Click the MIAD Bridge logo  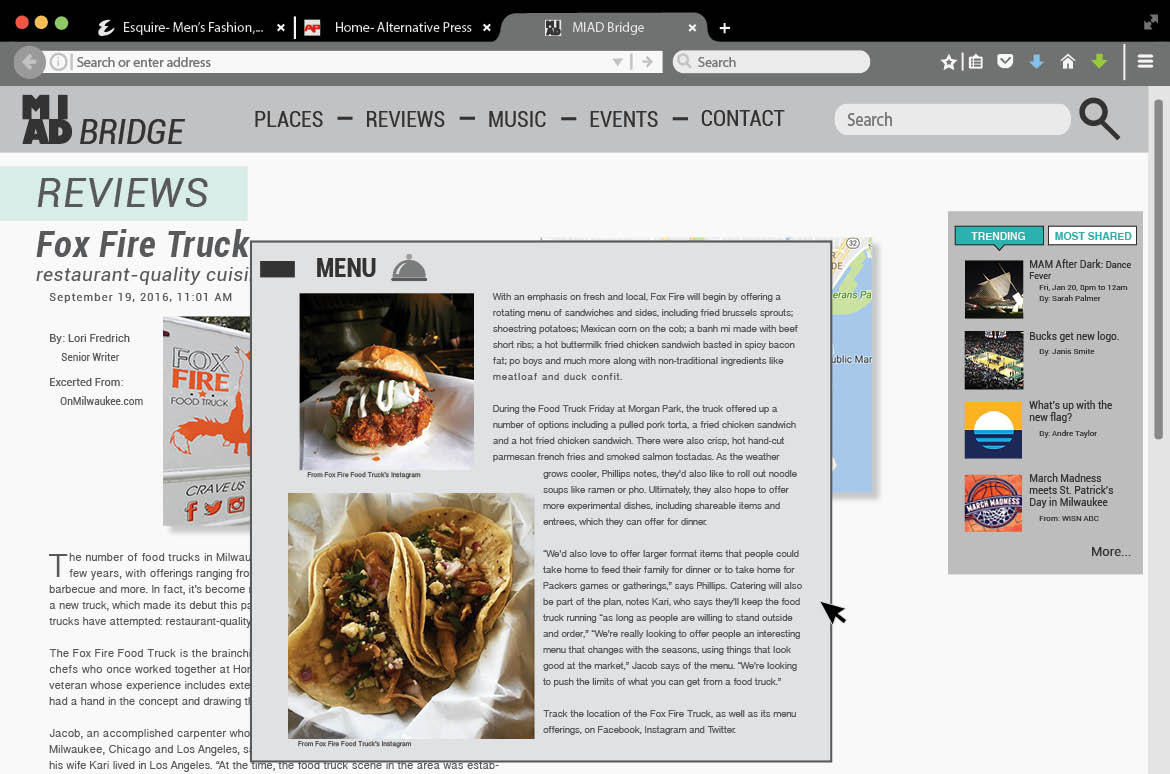(x=103, y=119)
